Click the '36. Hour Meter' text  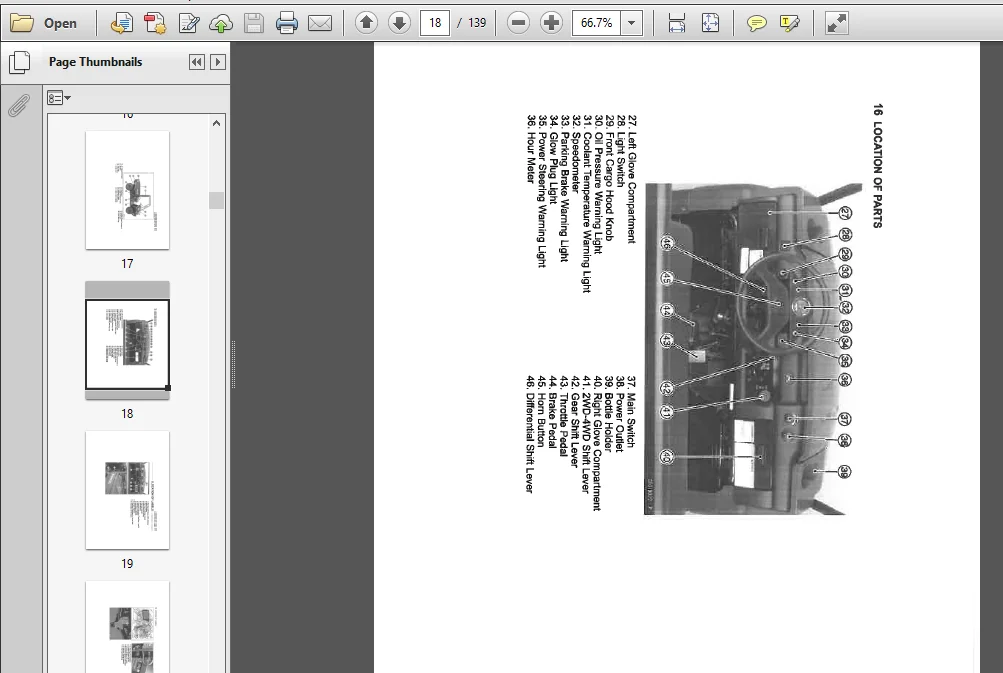531,149
